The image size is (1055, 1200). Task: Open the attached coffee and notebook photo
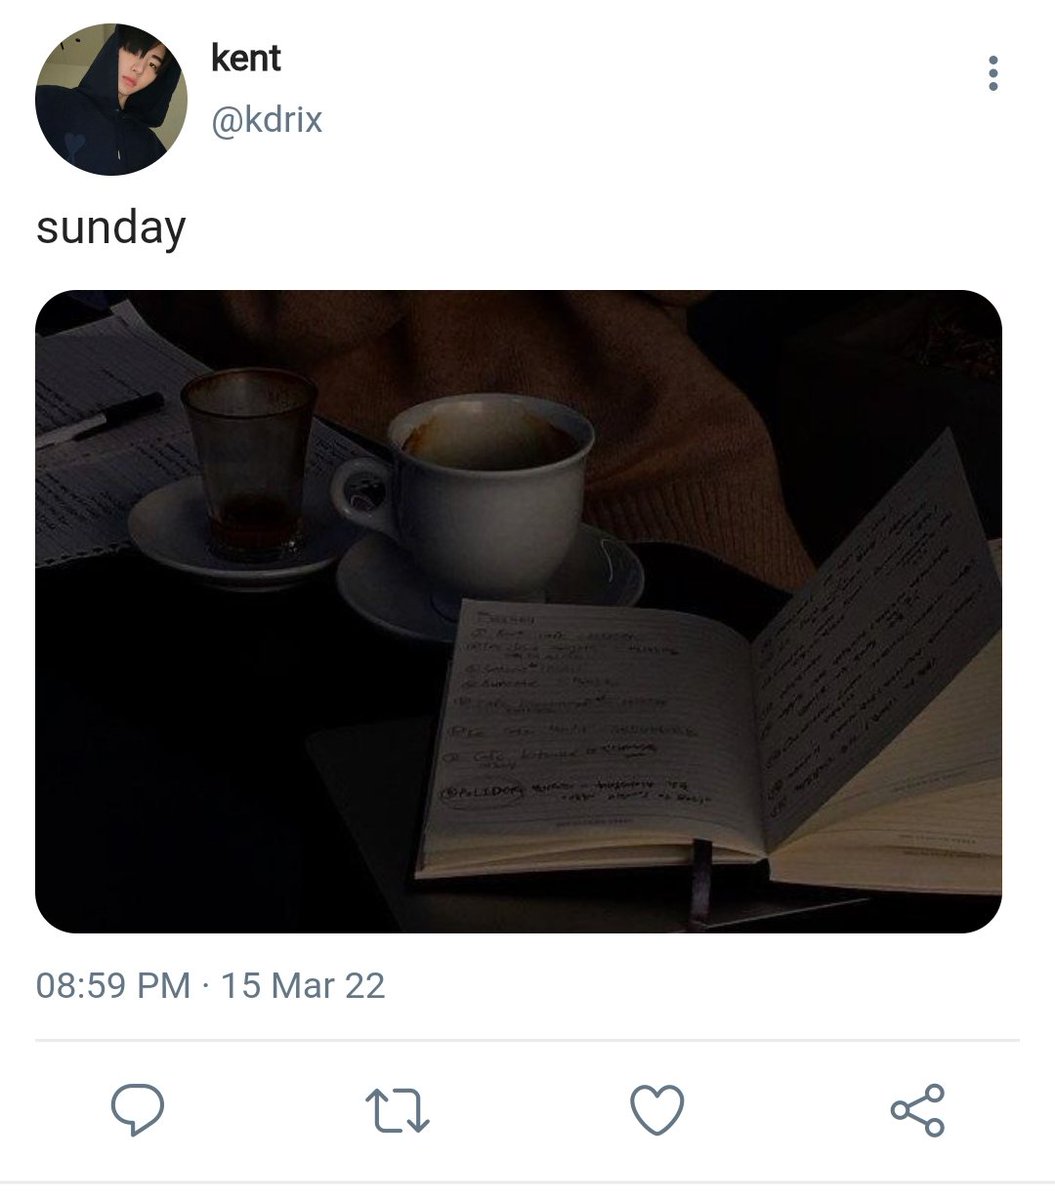(518, 611)
